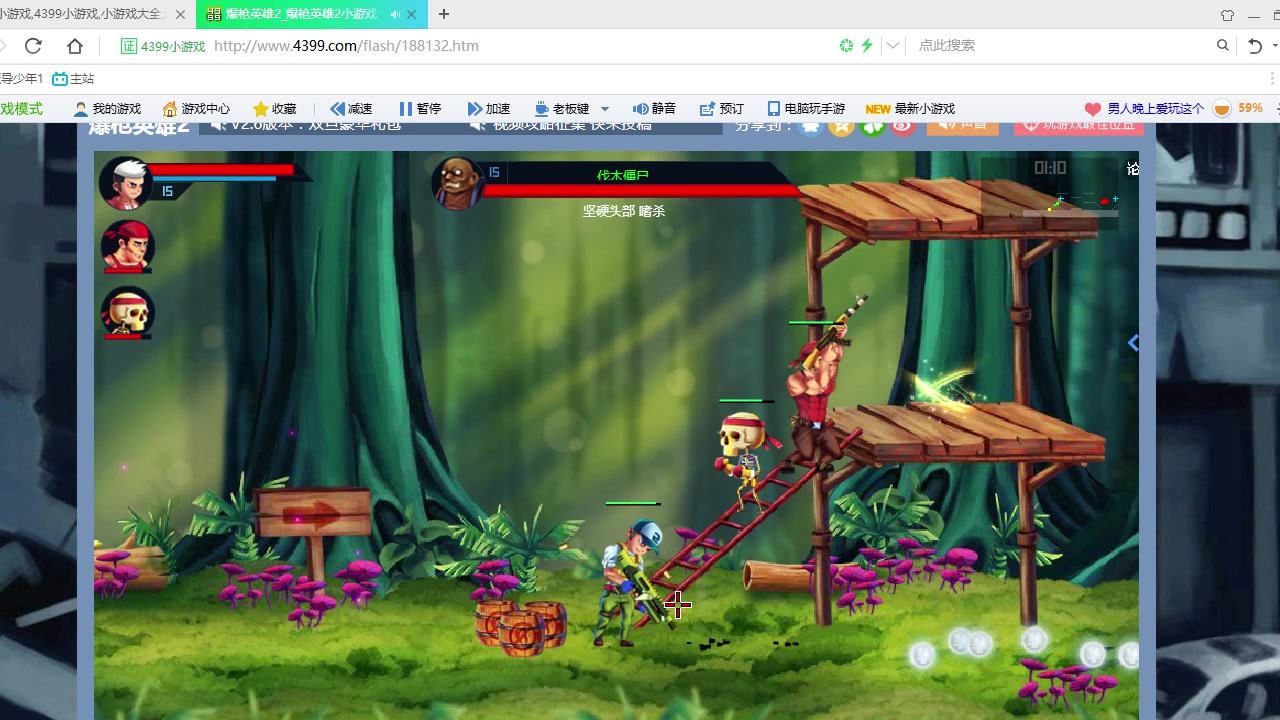The height and width of the screenshot is (720, 1280).
Task: Close the 爆枪英雄2 game tab
Action: tap(411, 14)
